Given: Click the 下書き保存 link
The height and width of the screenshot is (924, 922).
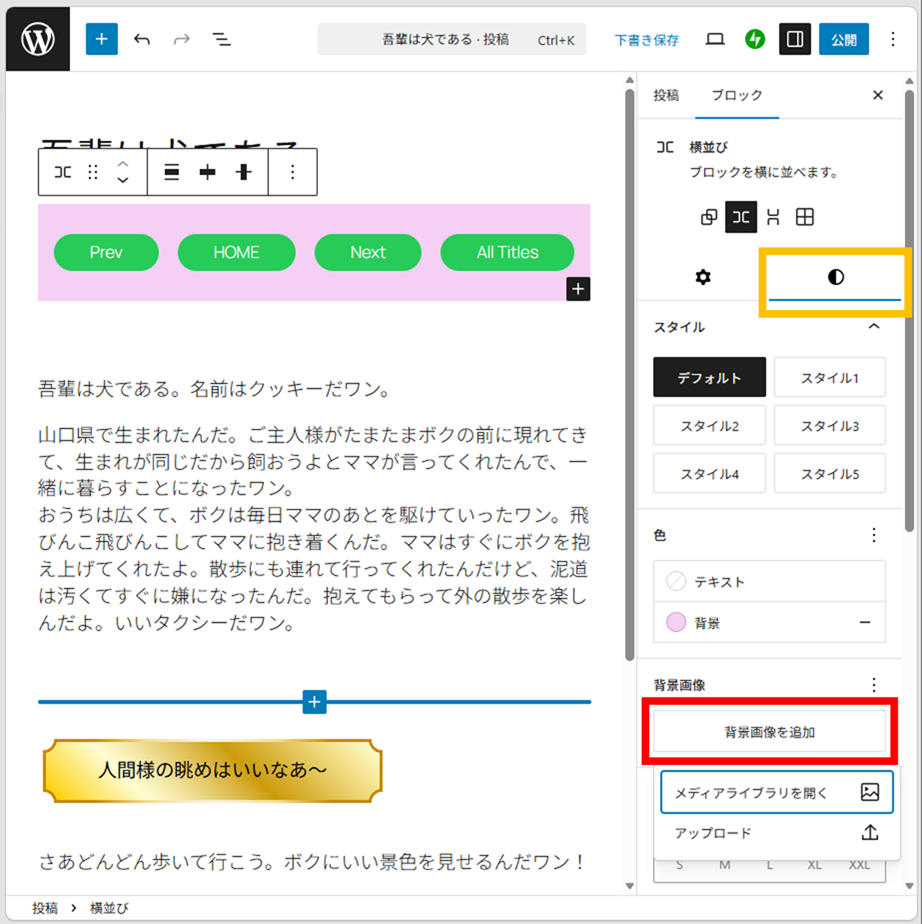Looking at the screenshot, I should (x=646, y=40).
